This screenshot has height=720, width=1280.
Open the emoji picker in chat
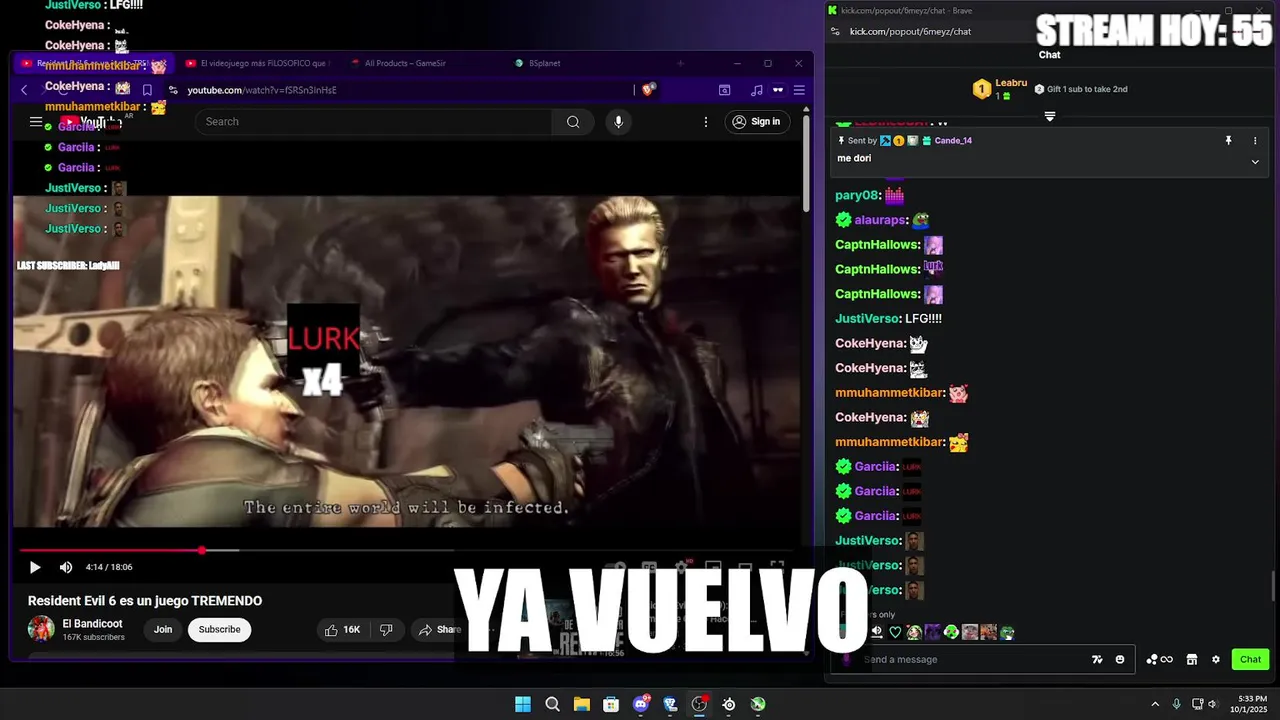click(1120, 659)
